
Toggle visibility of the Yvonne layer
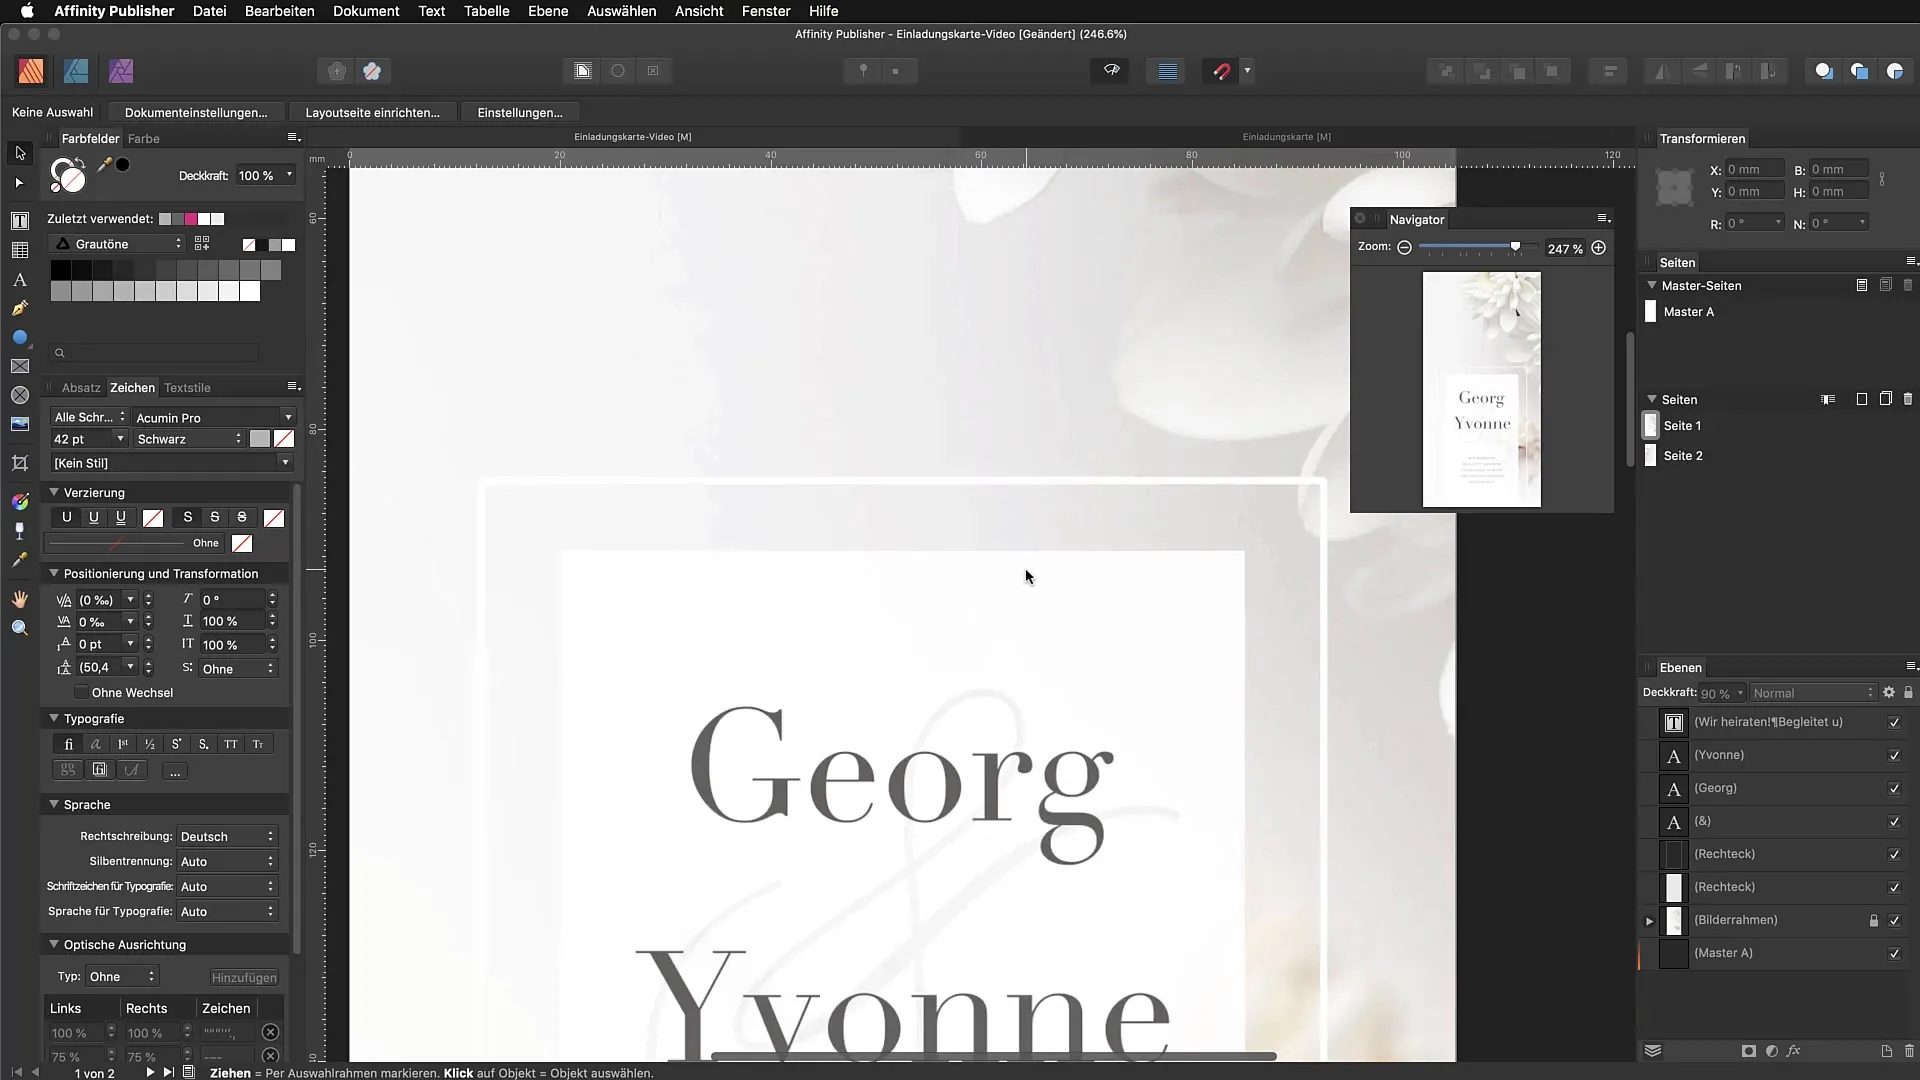(x=1894, y=756)
